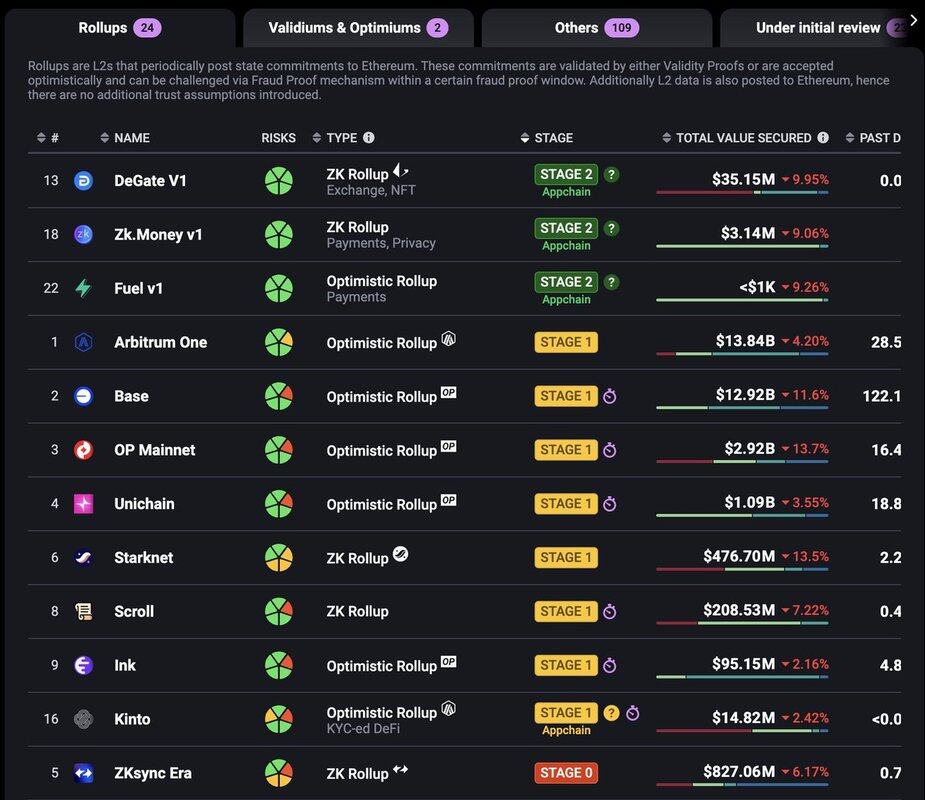Open the Zk.Money v1 project page

point(158,235)
